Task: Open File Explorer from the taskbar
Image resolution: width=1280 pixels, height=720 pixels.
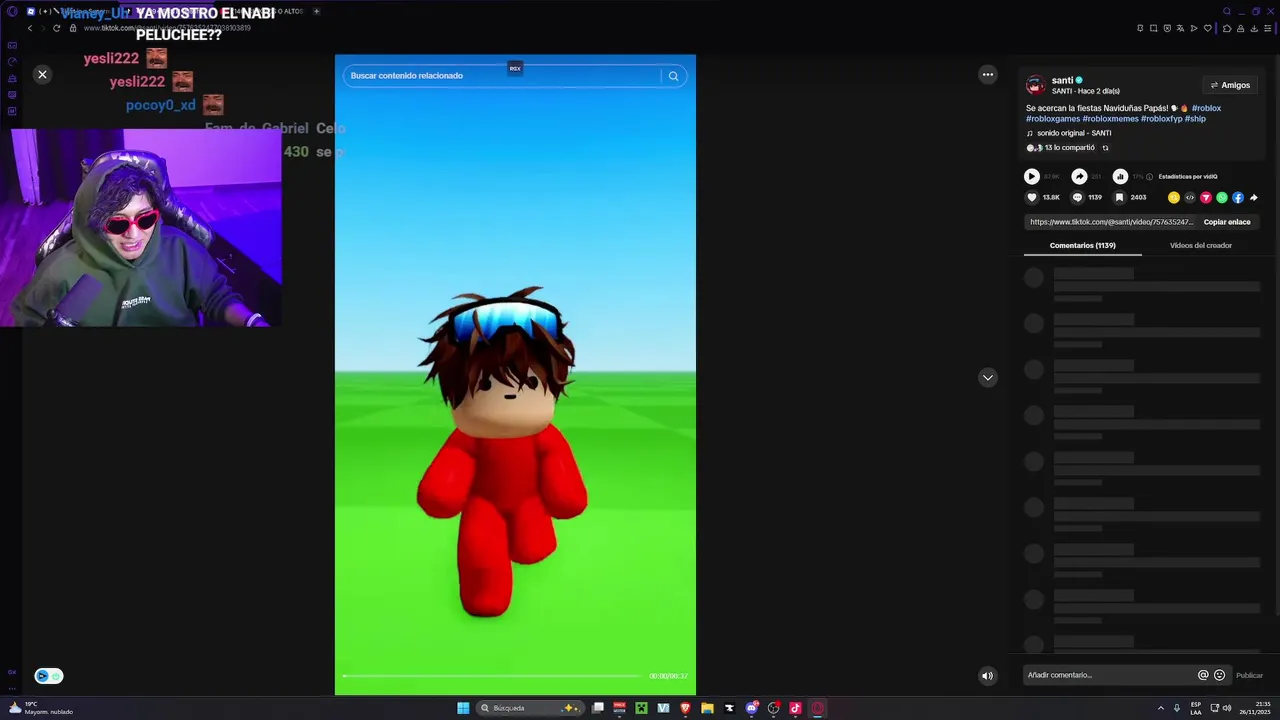Action: 707,708
